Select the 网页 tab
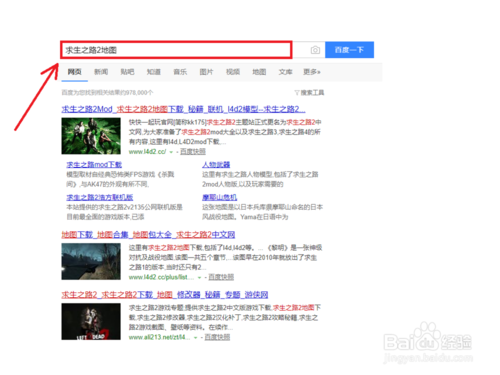The image size is (500, 375). pos(74,72)
